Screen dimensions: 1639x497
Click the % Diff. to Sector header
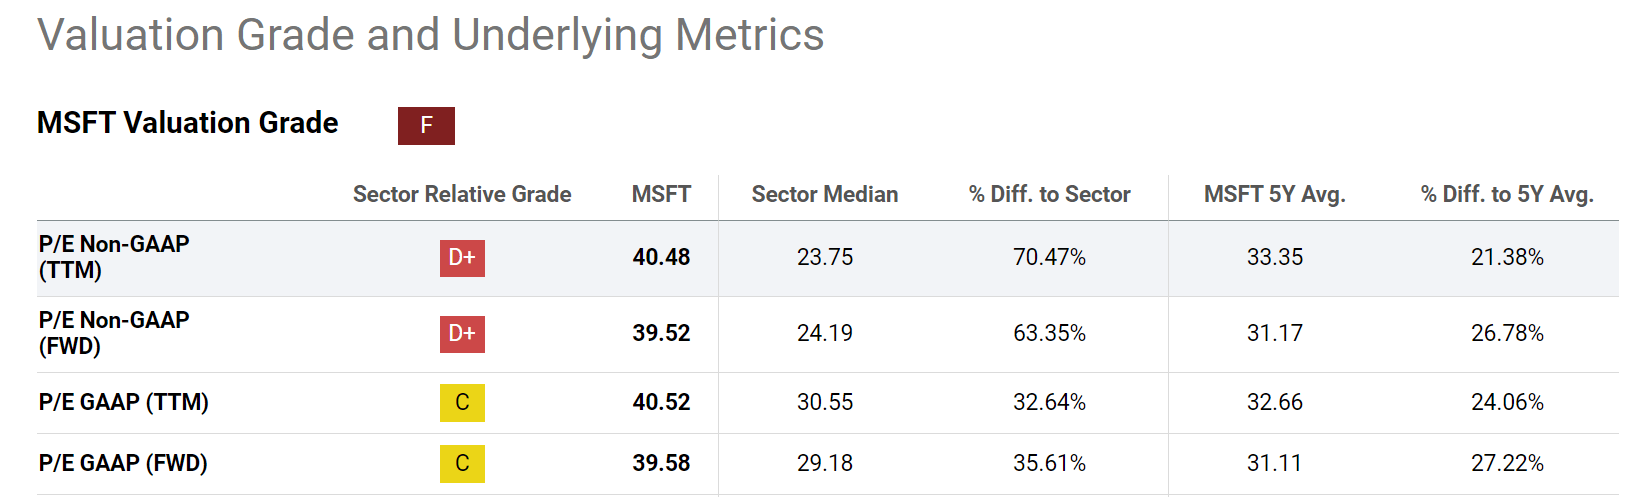(x=1049, y=194)
